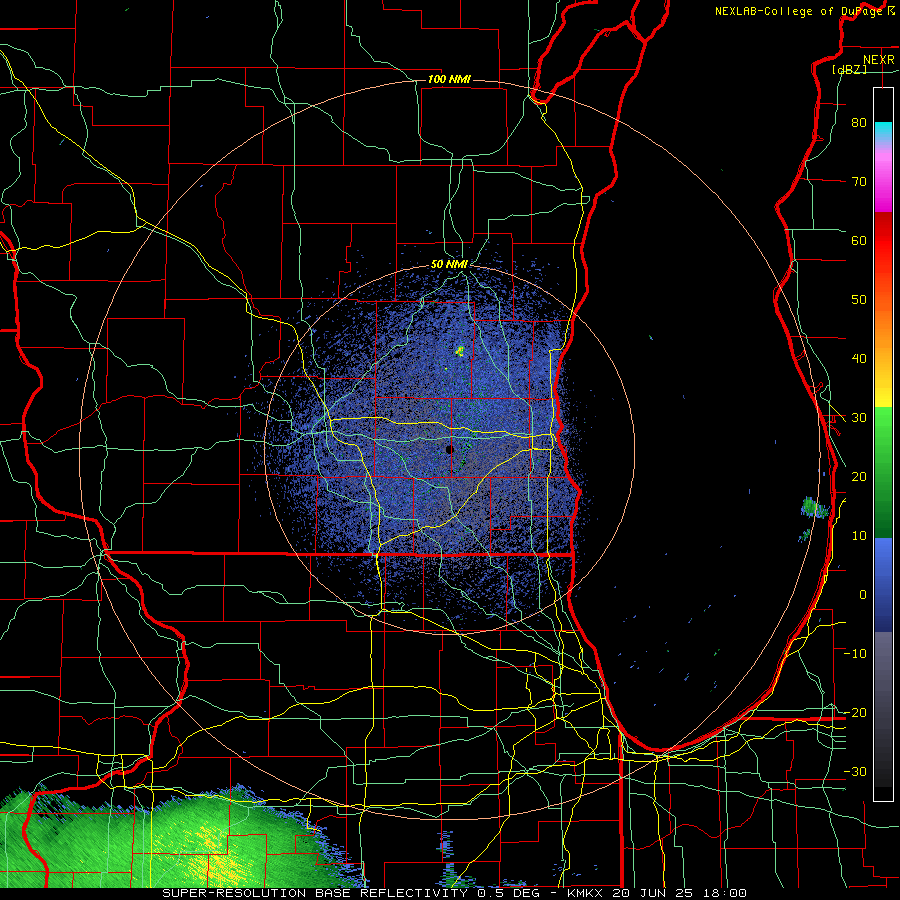The width and height of the screenshot is (900, 900).
Task: Click the 20 value on the dBZ scale
Action: [x=859, y=477]
